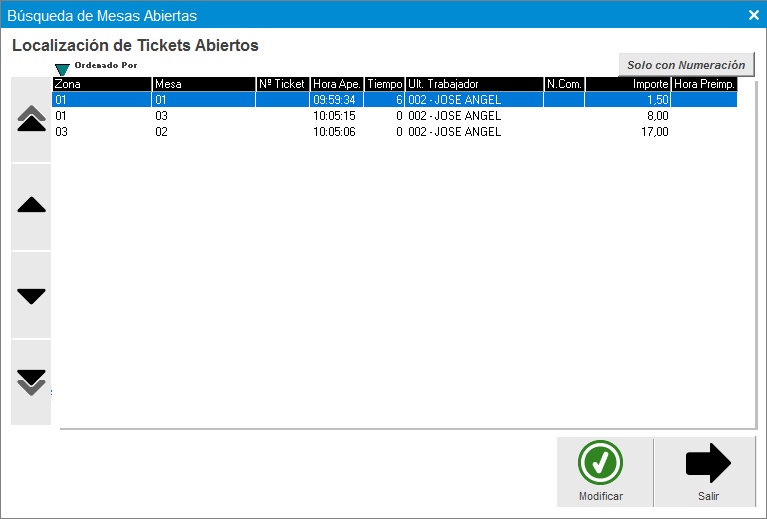Close the Búsqueda de Mesas Abiertas window
This screenshot has width=767, height=519.
point(753,14)
